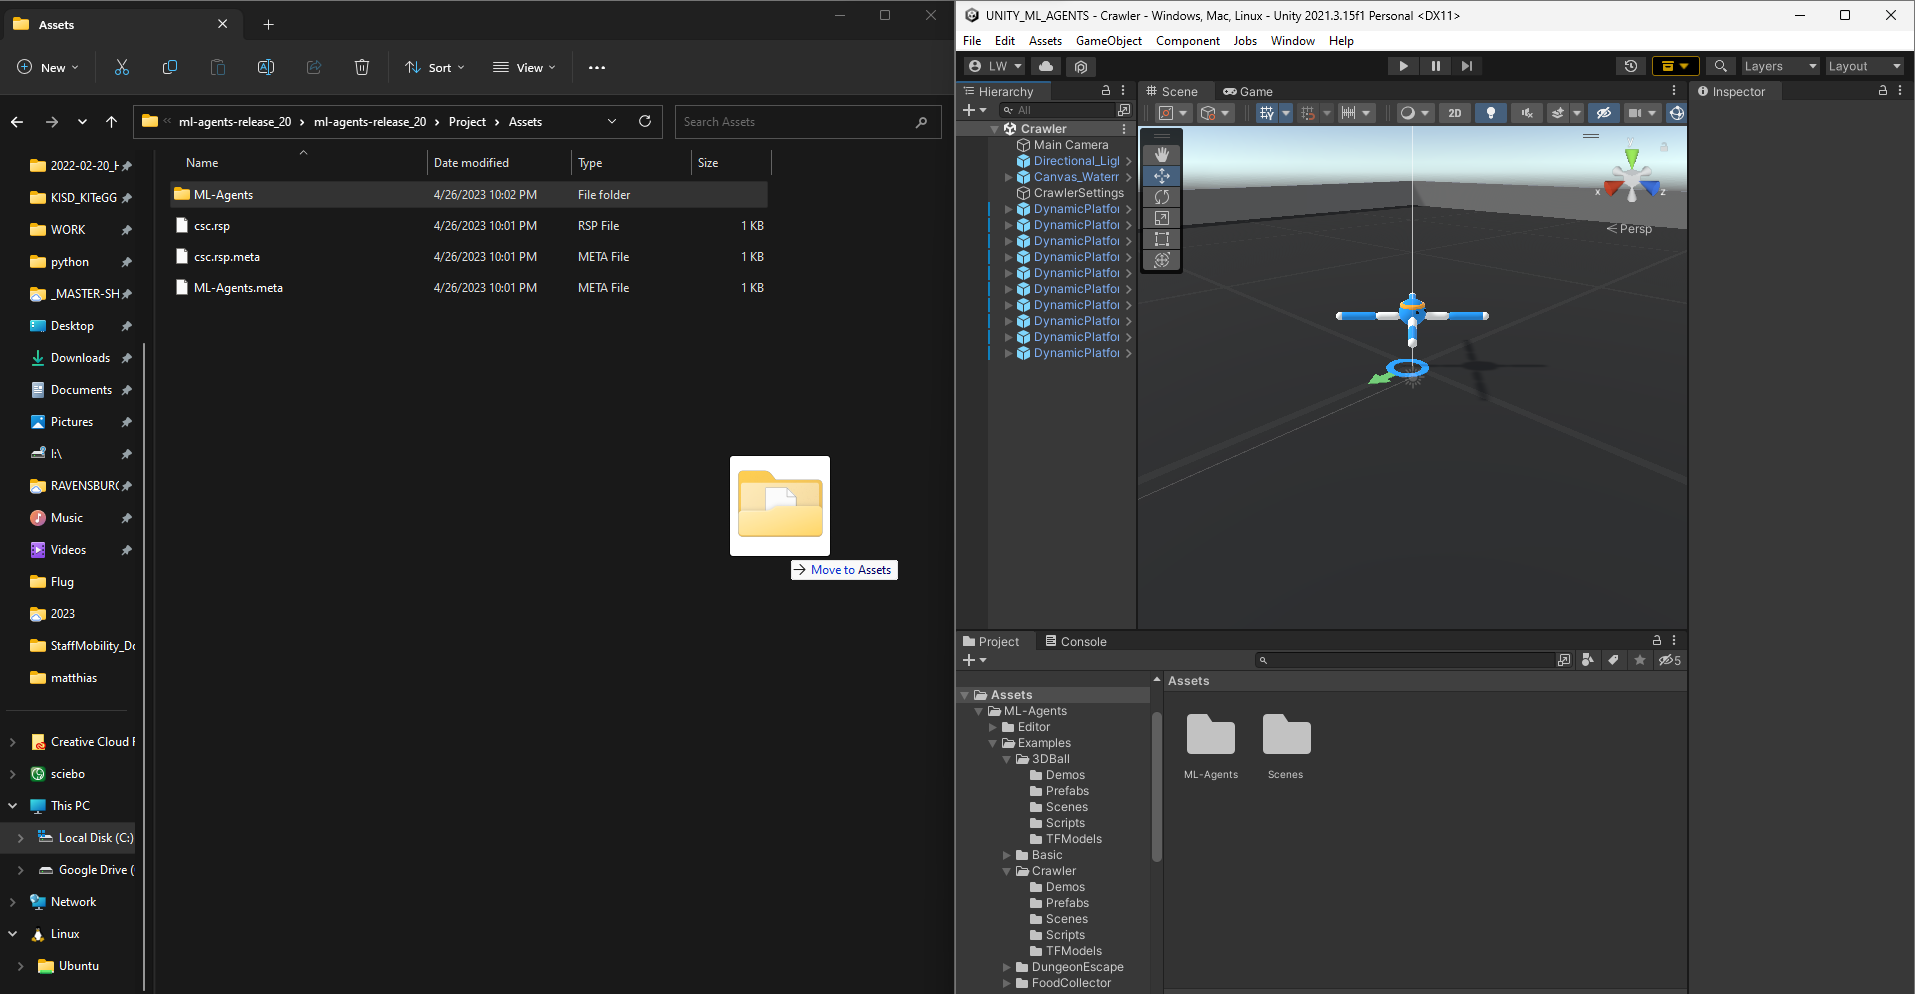The width and height of the screenshot is (1915, 994).
Task: Click Downloads in File Explorer sidebar
Action: point(80,358)
